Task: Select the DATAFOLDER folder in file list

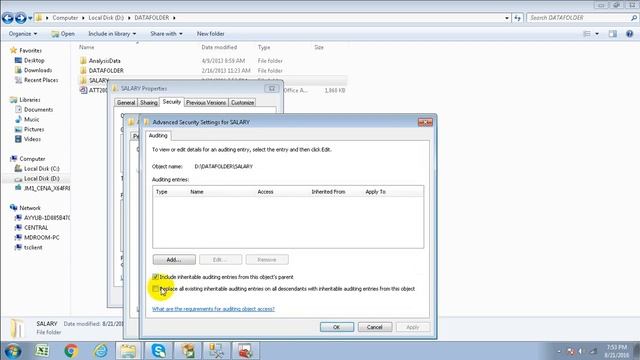Action: click(x=106, y=71)
